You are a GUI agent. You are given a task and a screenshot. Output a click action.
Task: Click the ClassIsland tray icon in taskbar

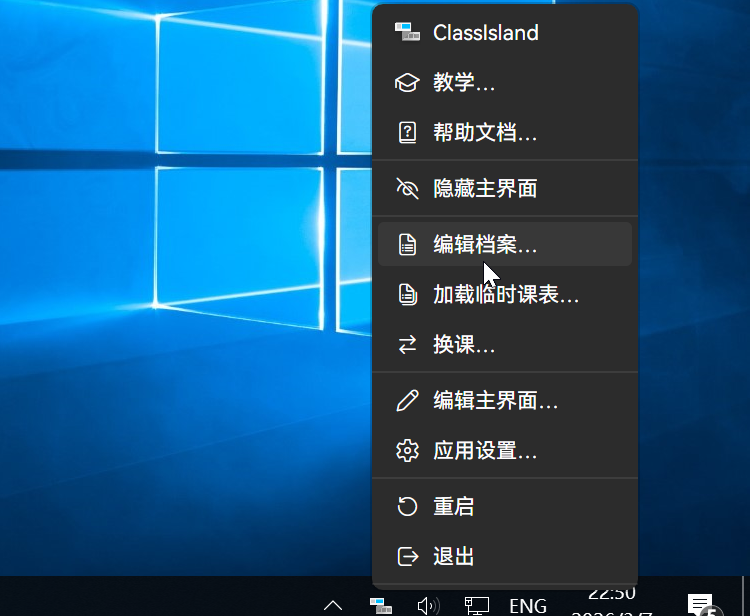coord(381,605)
